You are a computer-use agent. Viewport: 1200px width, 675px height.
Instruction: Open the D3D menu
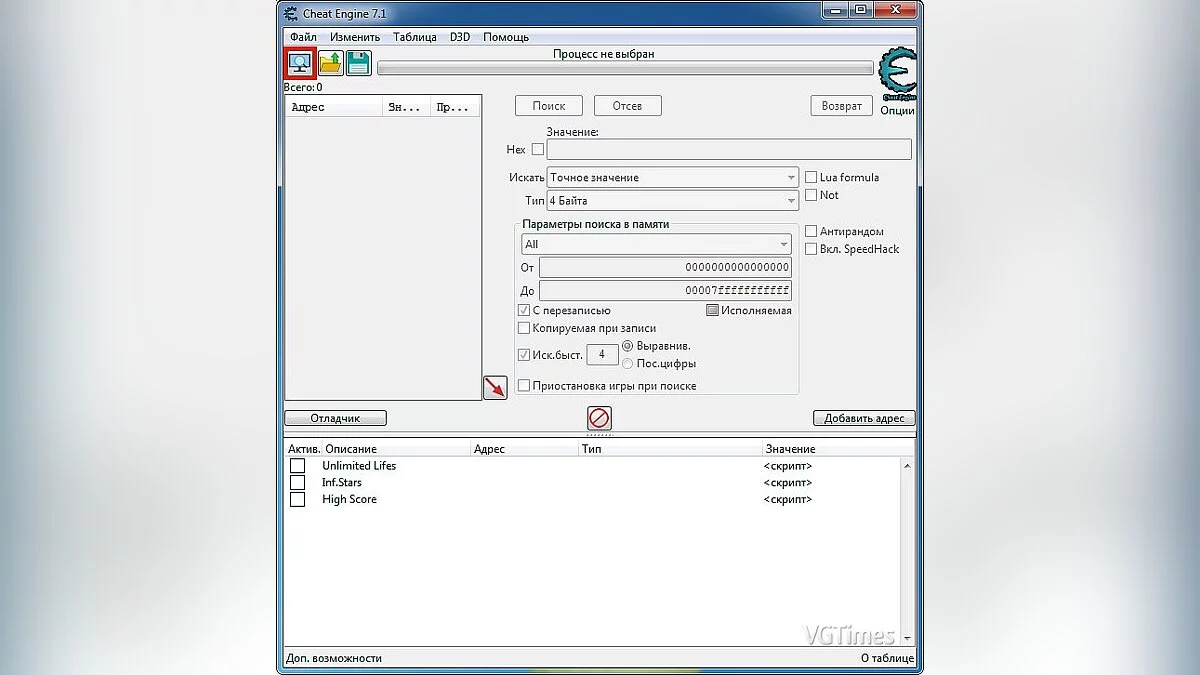pos(460,37)
